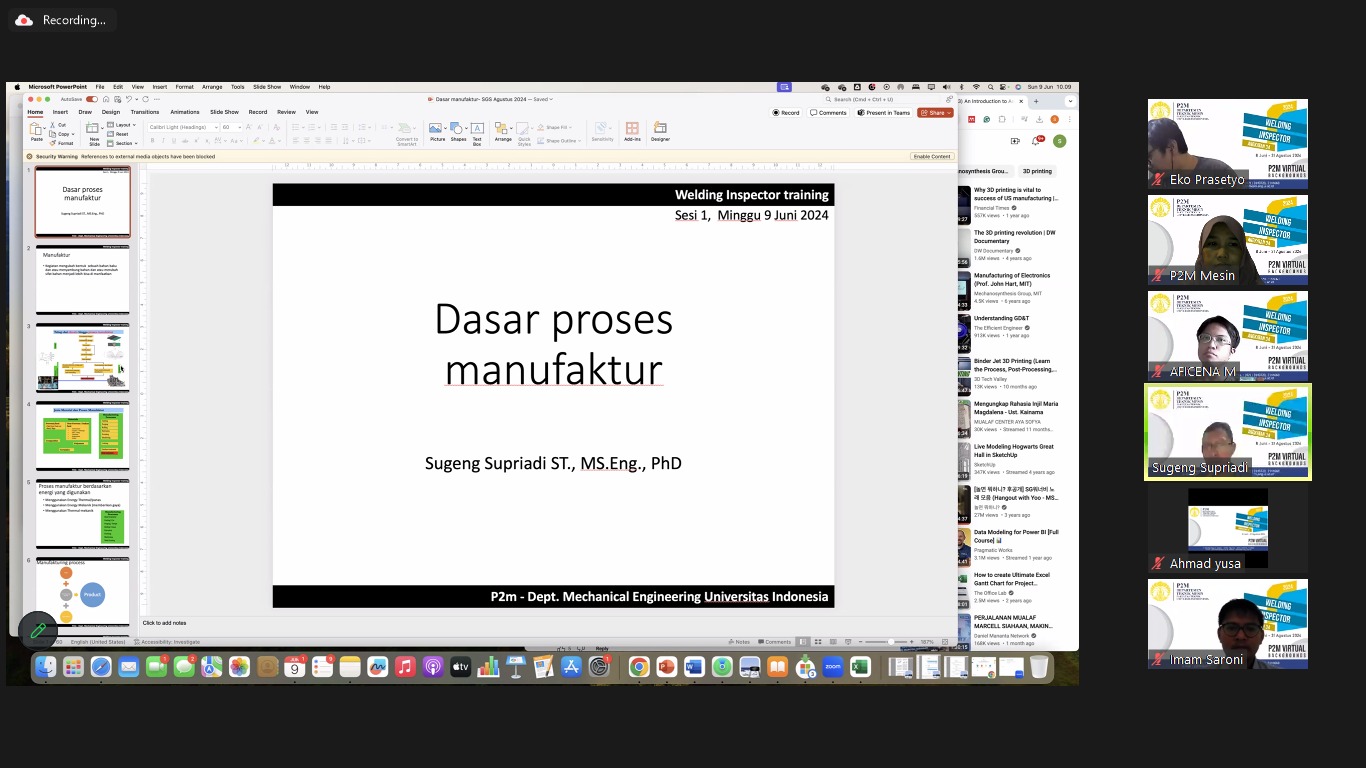Open Google Chrome from the Dock

[639, 667]
